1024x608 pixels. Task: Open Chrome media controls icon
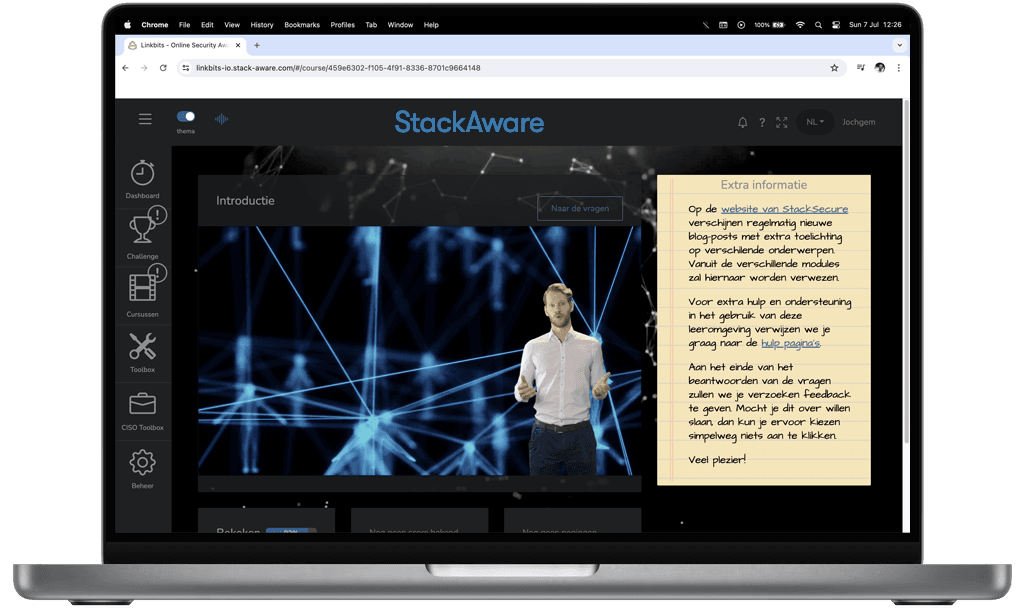(x=861, y=68)
